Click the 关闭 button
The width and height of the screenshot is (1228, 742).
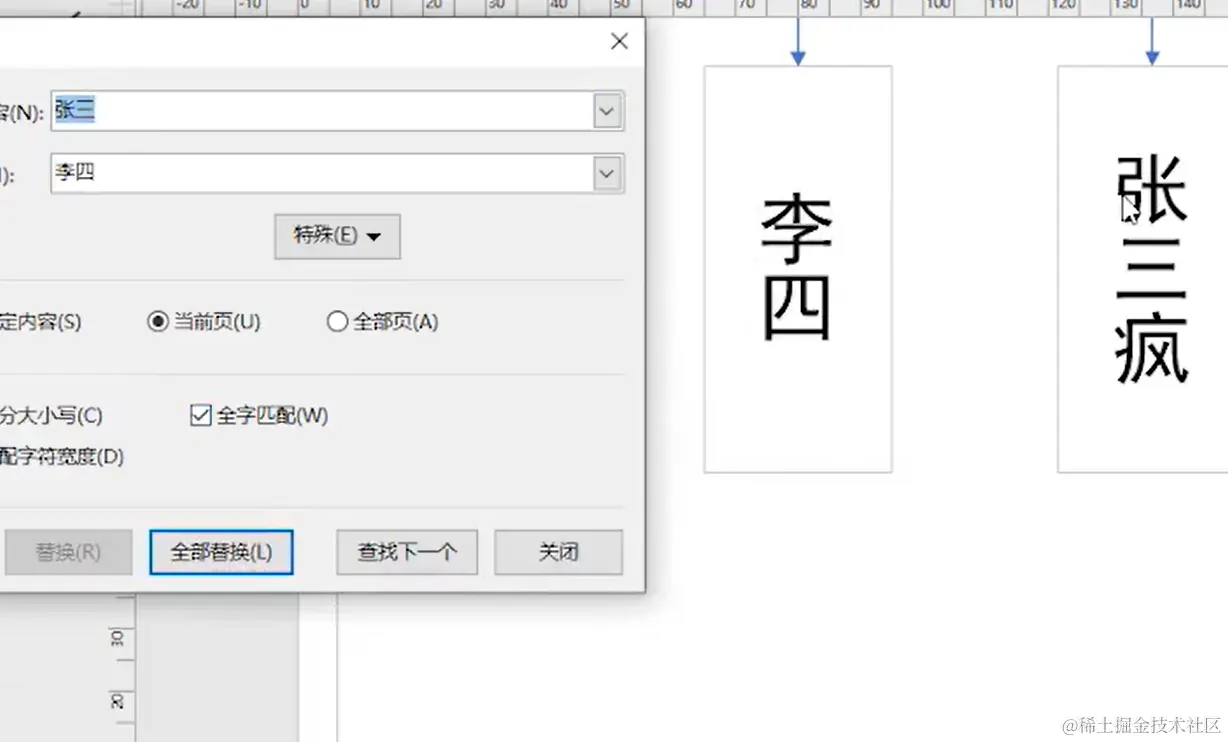(557, 552)
